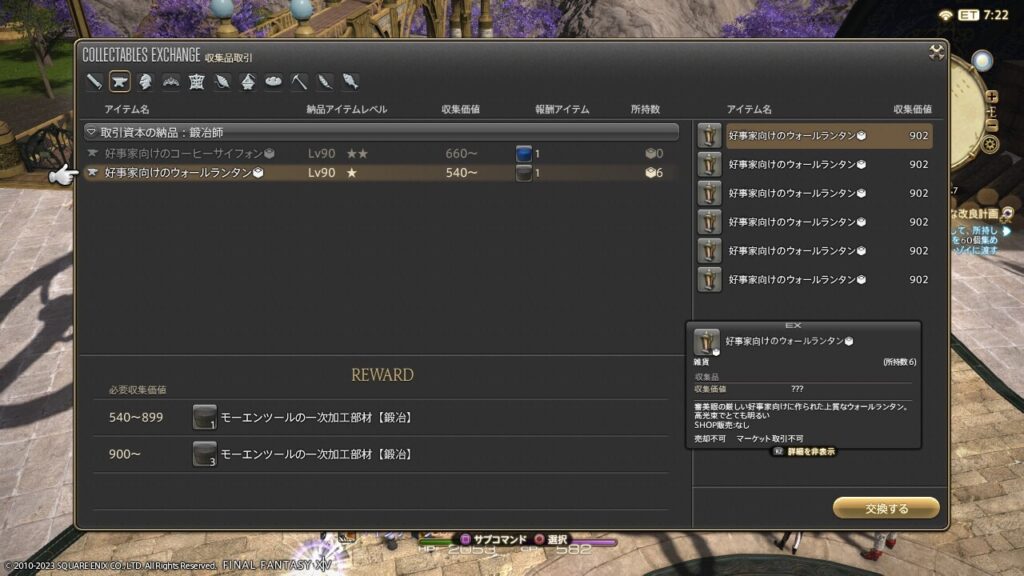The width and height of the screenshot is (1024, 576).
Task: Open the Goldsmith class icon tab
Action: pos(171,82)
